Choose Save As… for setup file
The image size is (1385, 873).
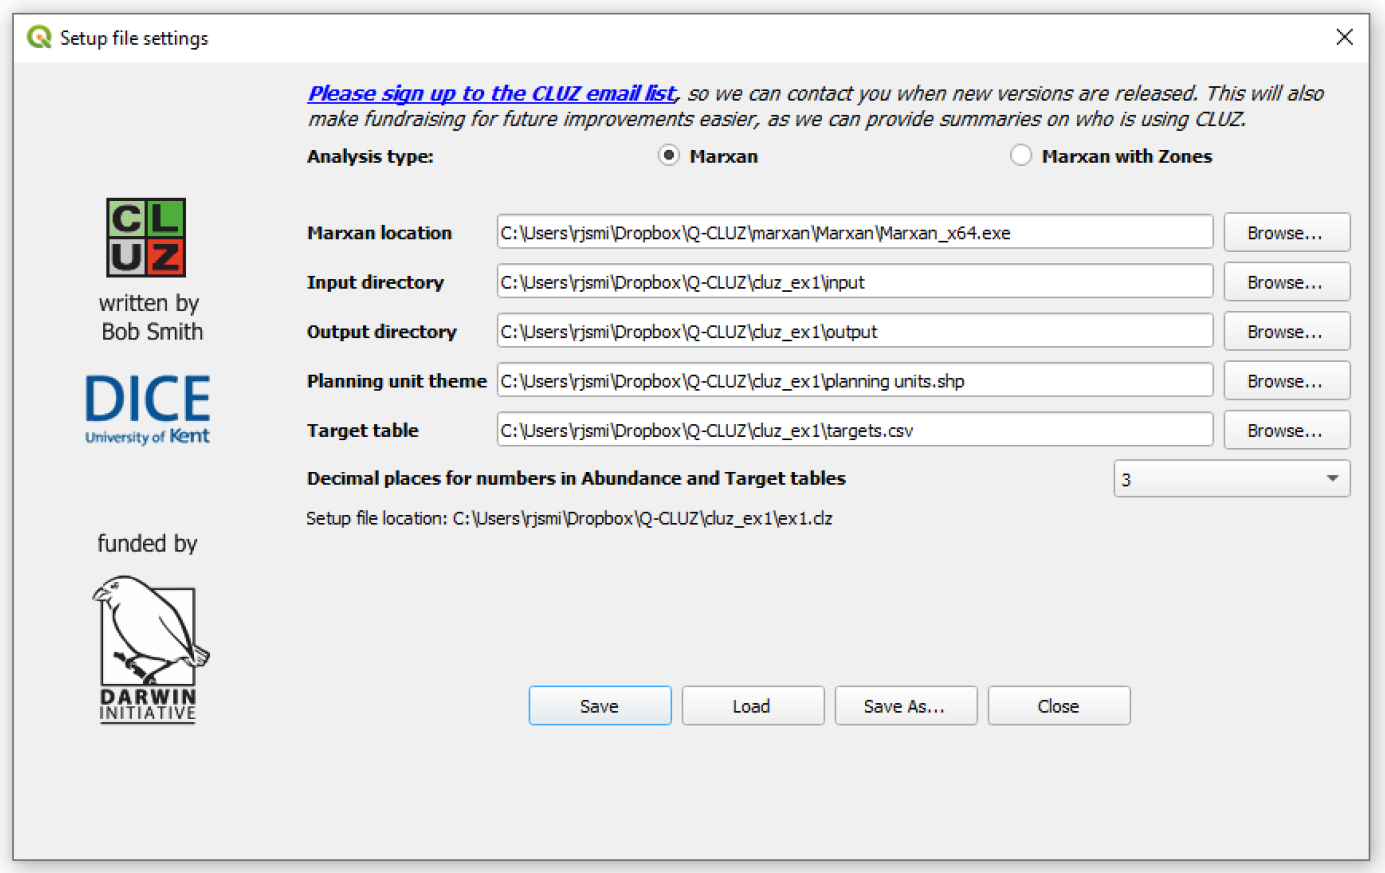pos(905,706)
